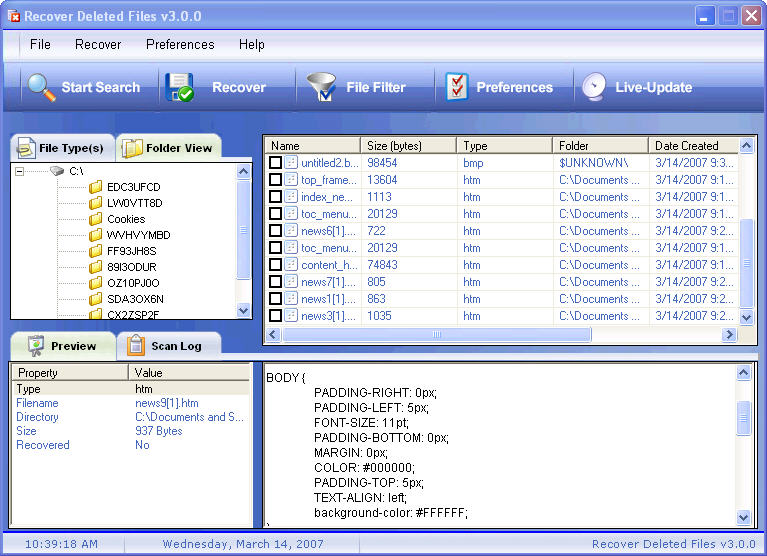Click the Live-Update clock icon
The height and width of the screenshot is (556, 767).
(594, 87)
